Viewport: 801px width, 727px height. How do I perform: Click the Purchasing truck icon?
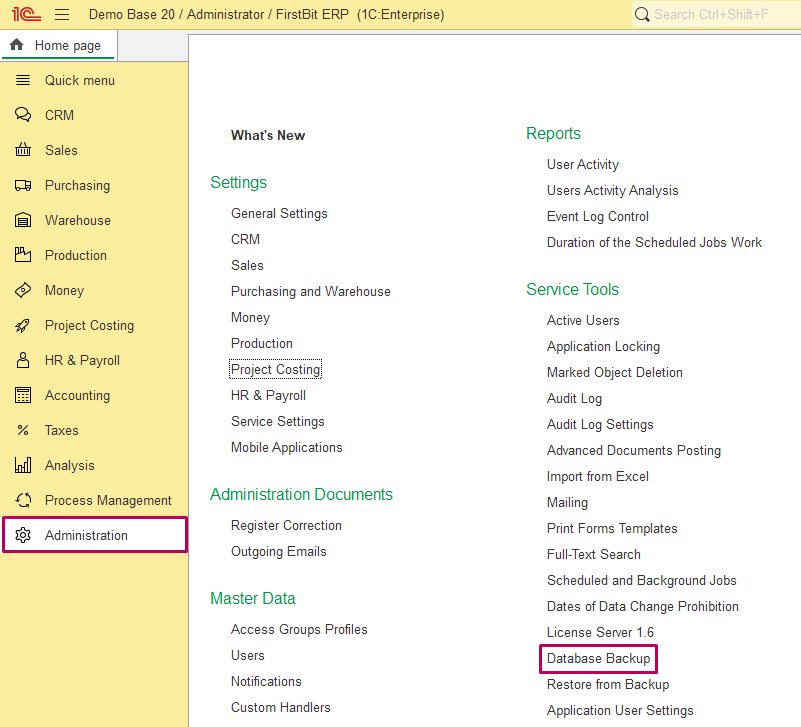click(x=23, y=185)
